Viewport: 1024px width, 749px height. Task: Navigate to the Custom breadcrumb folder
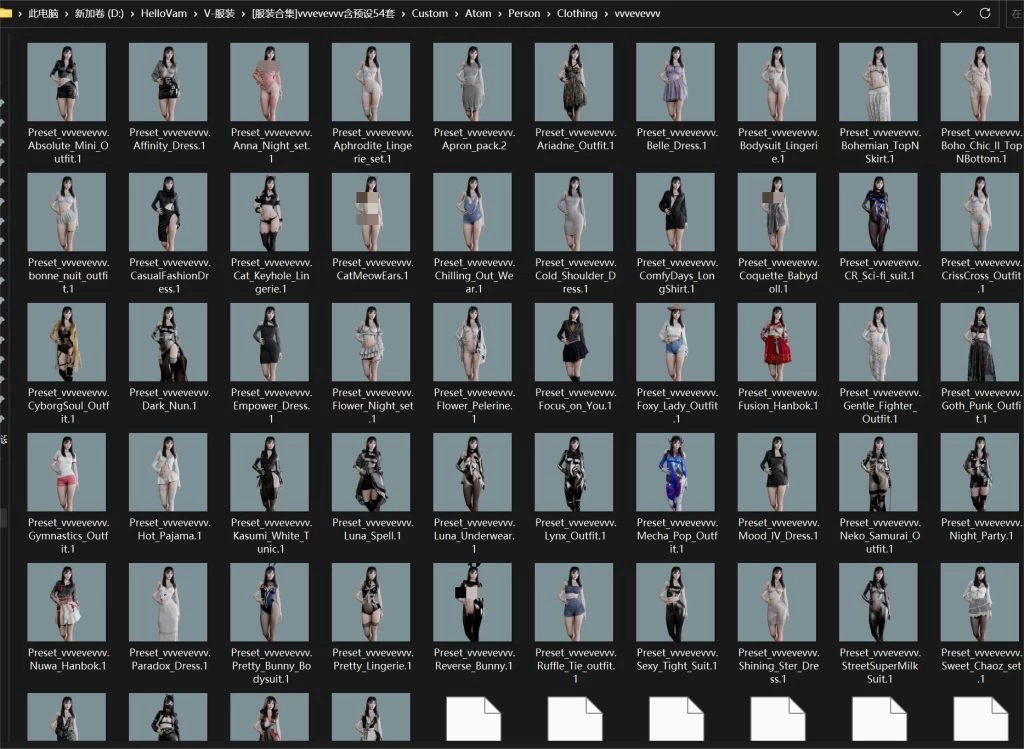429,14
